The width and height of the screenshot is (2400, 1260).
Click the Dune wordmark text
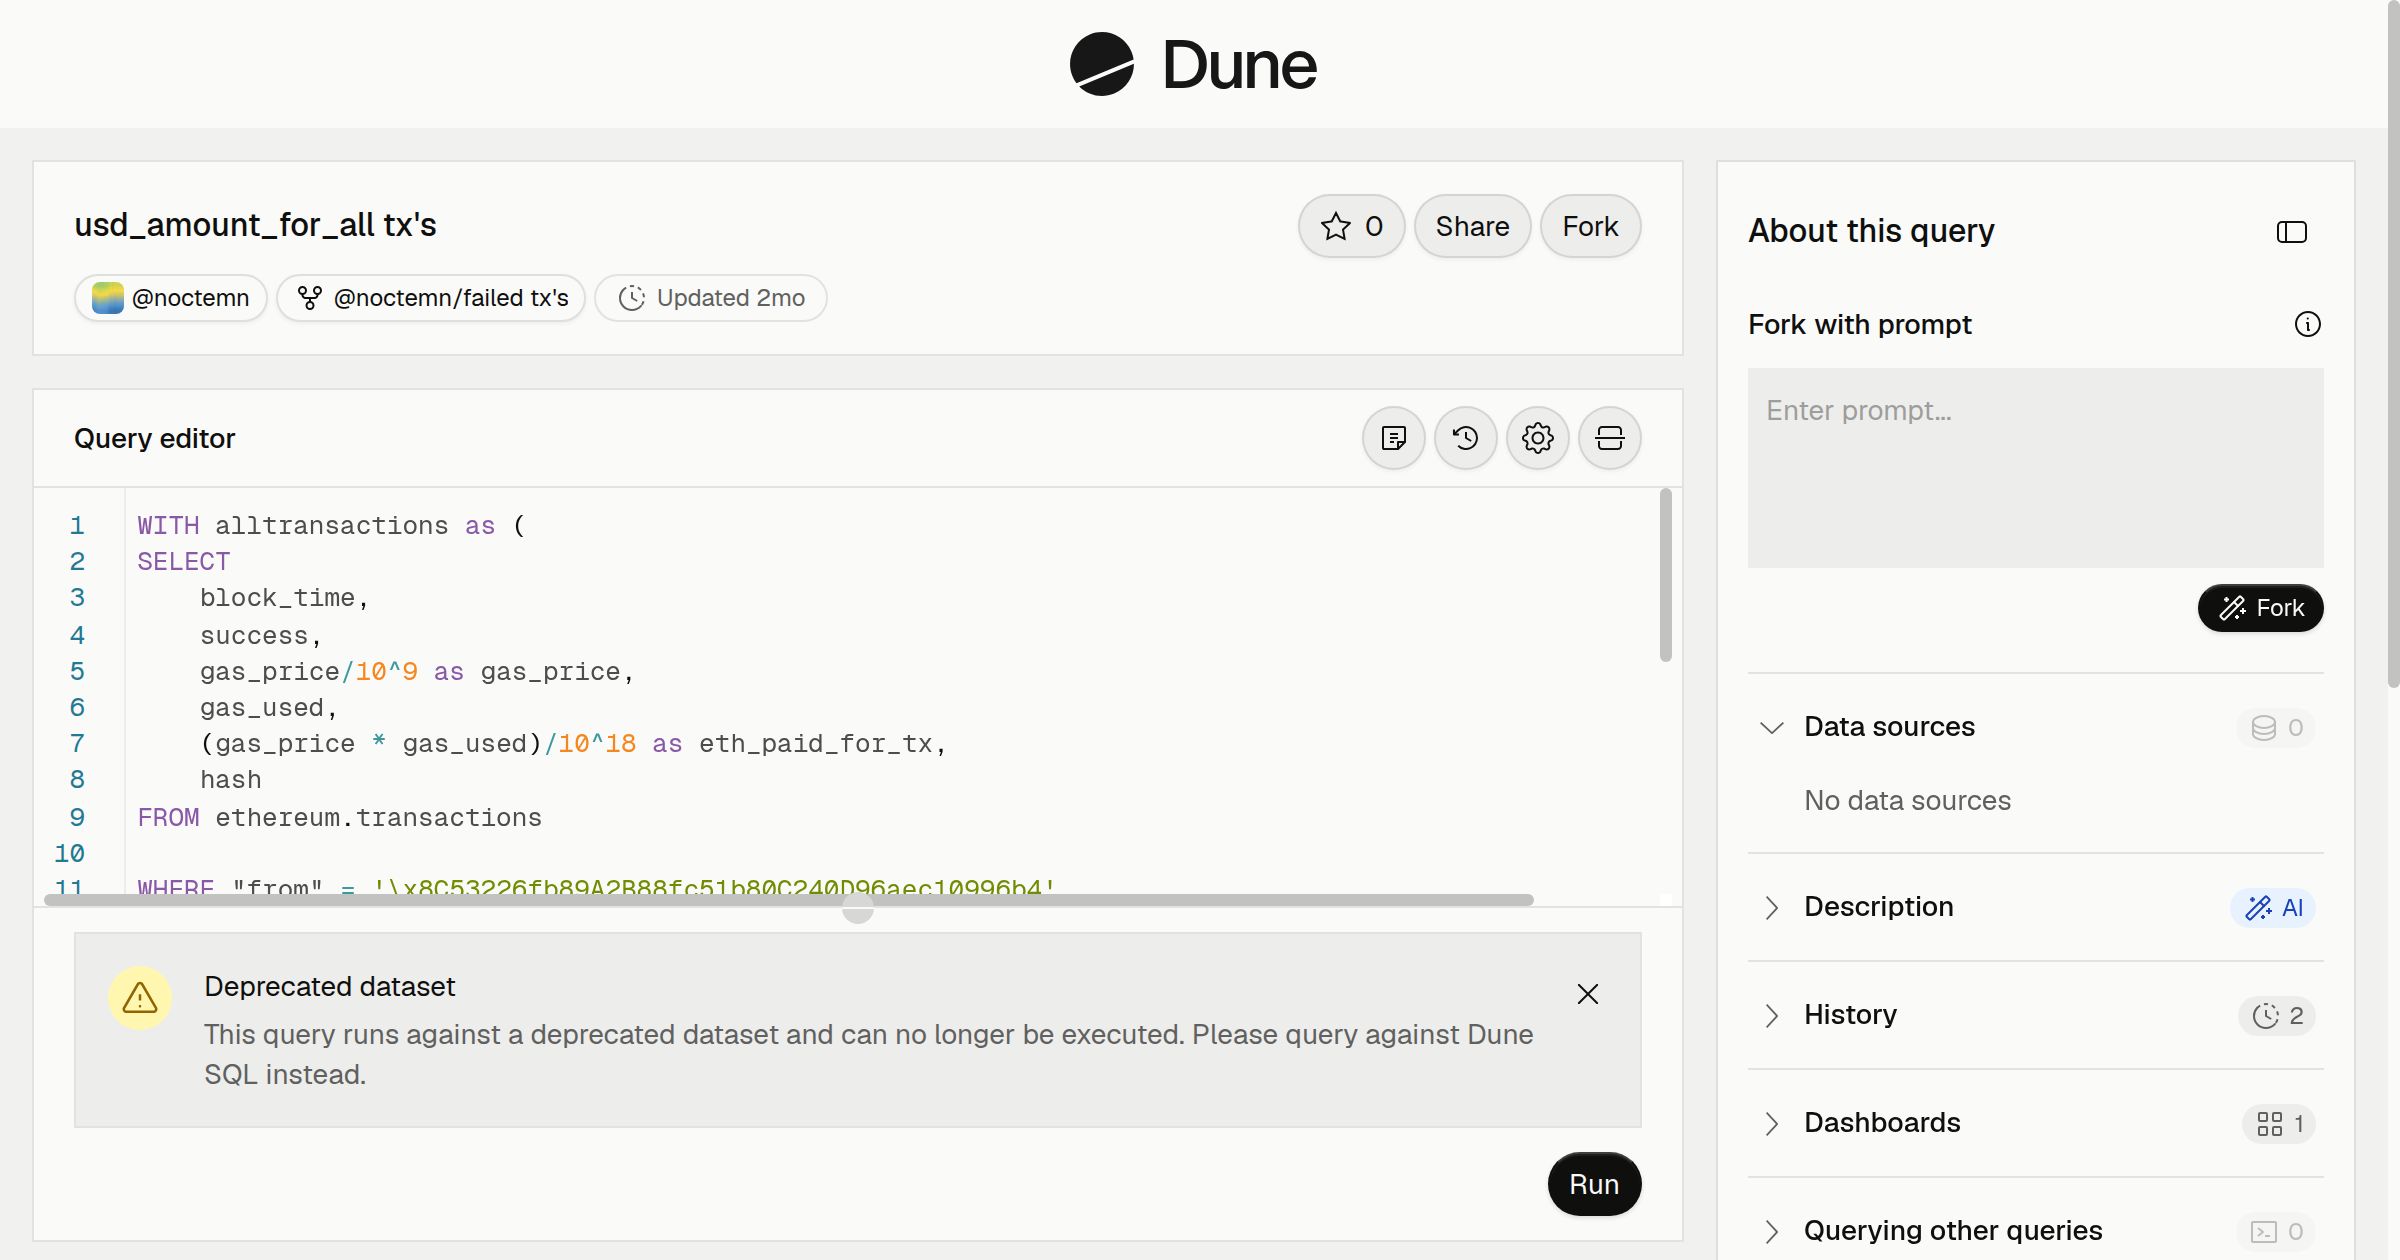(x=1239, y=65)
